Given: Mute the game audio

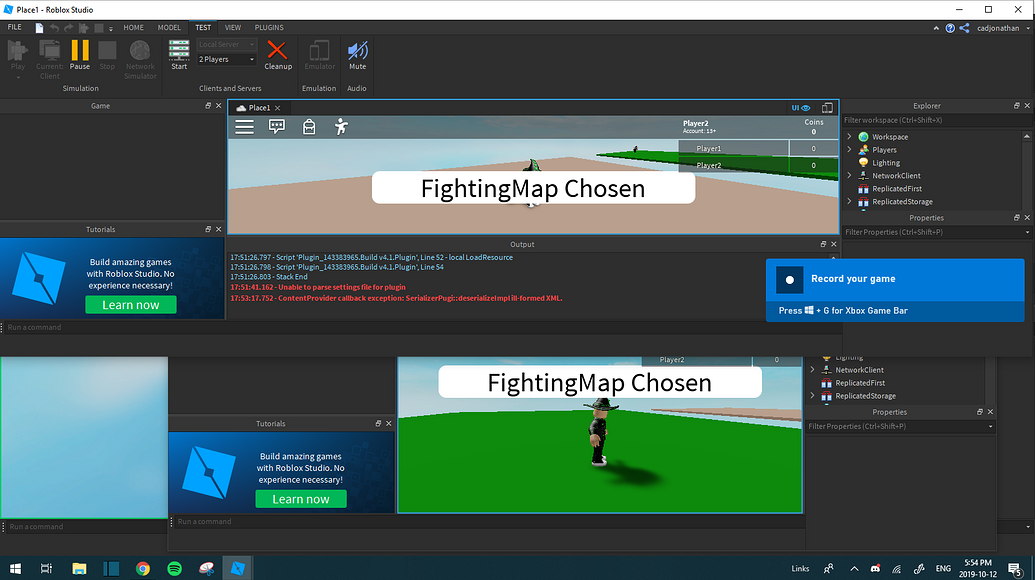Looking at the screenshot, I should (x=357, y=57).
